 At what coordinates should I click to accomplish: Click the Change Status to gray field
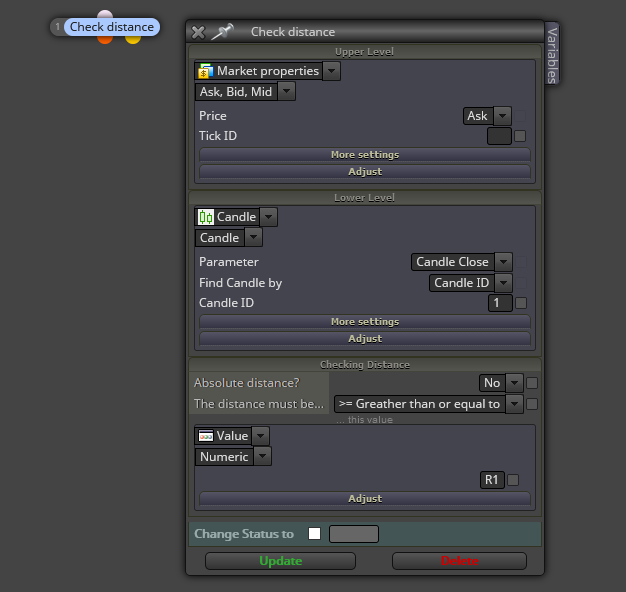[354, 534]
